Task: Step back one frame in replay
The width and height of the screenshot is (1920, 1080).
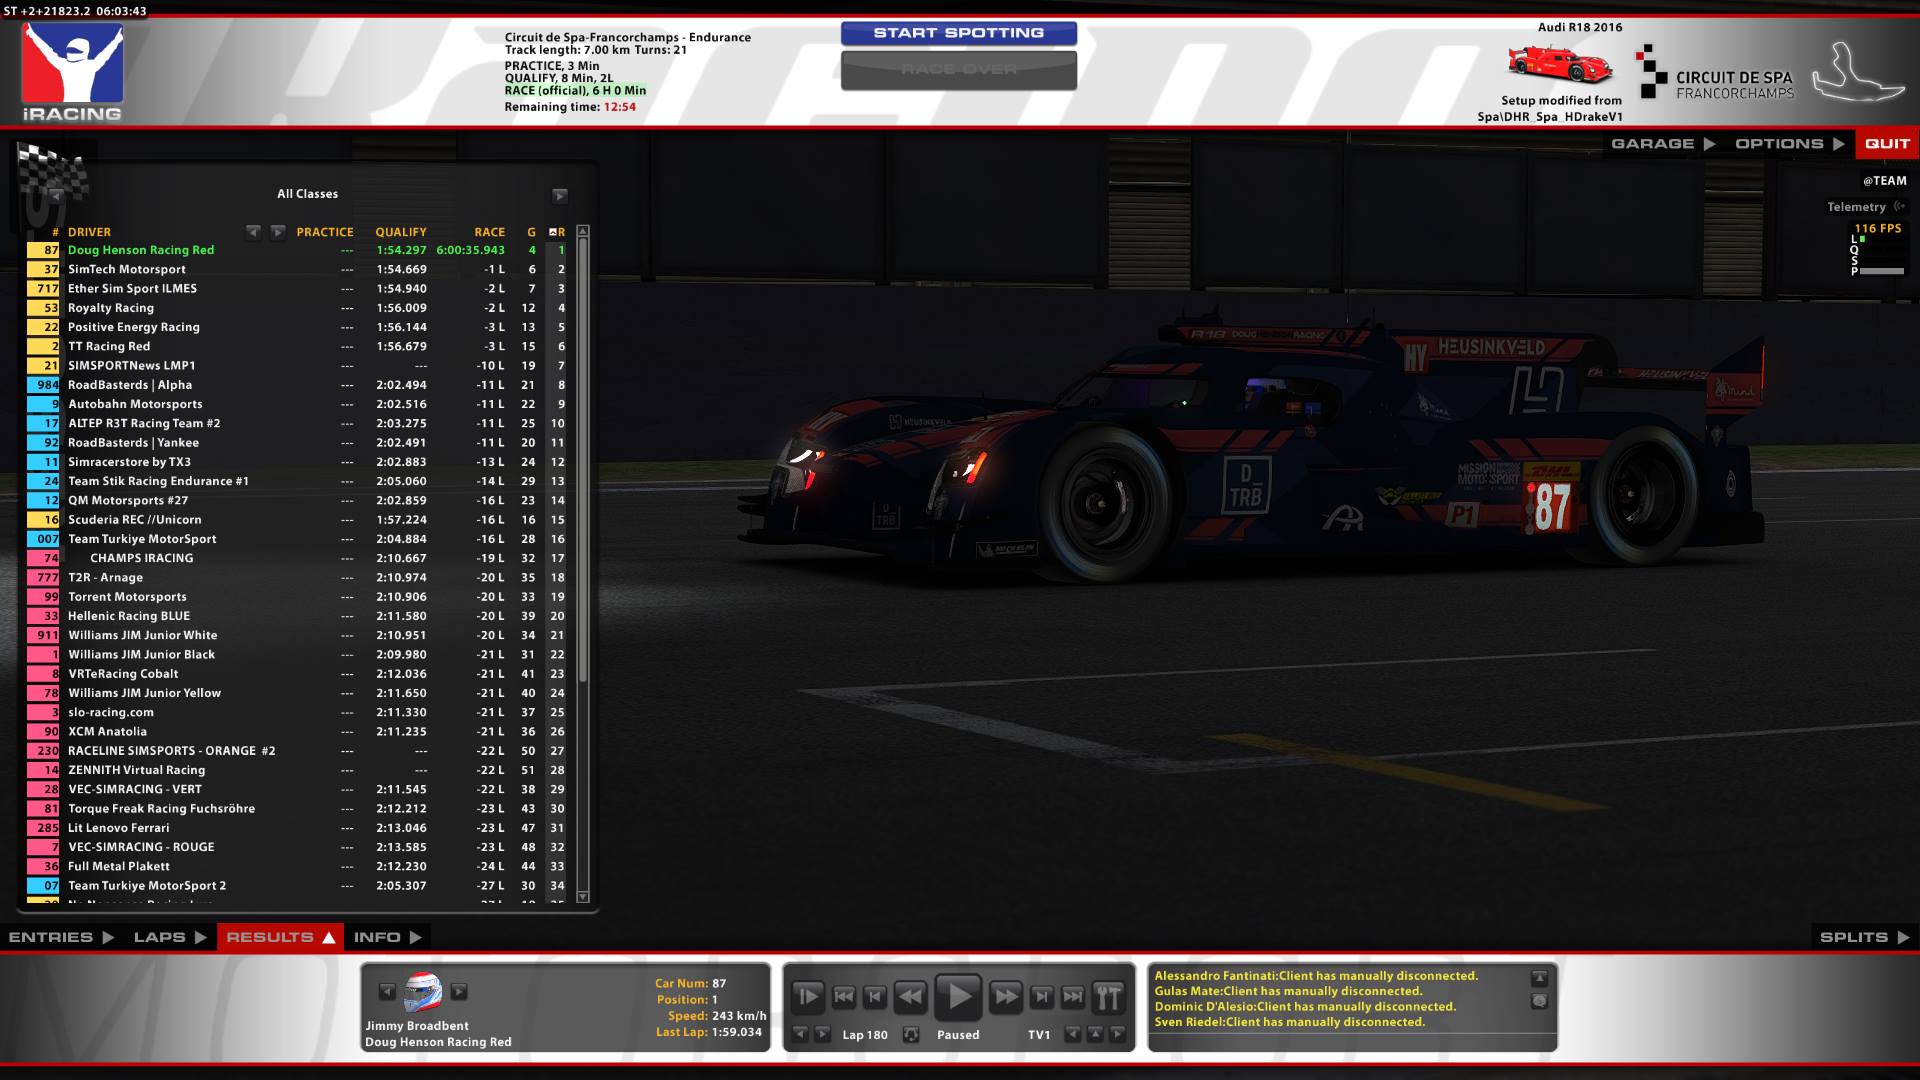Action: click(x=875, y=996)
